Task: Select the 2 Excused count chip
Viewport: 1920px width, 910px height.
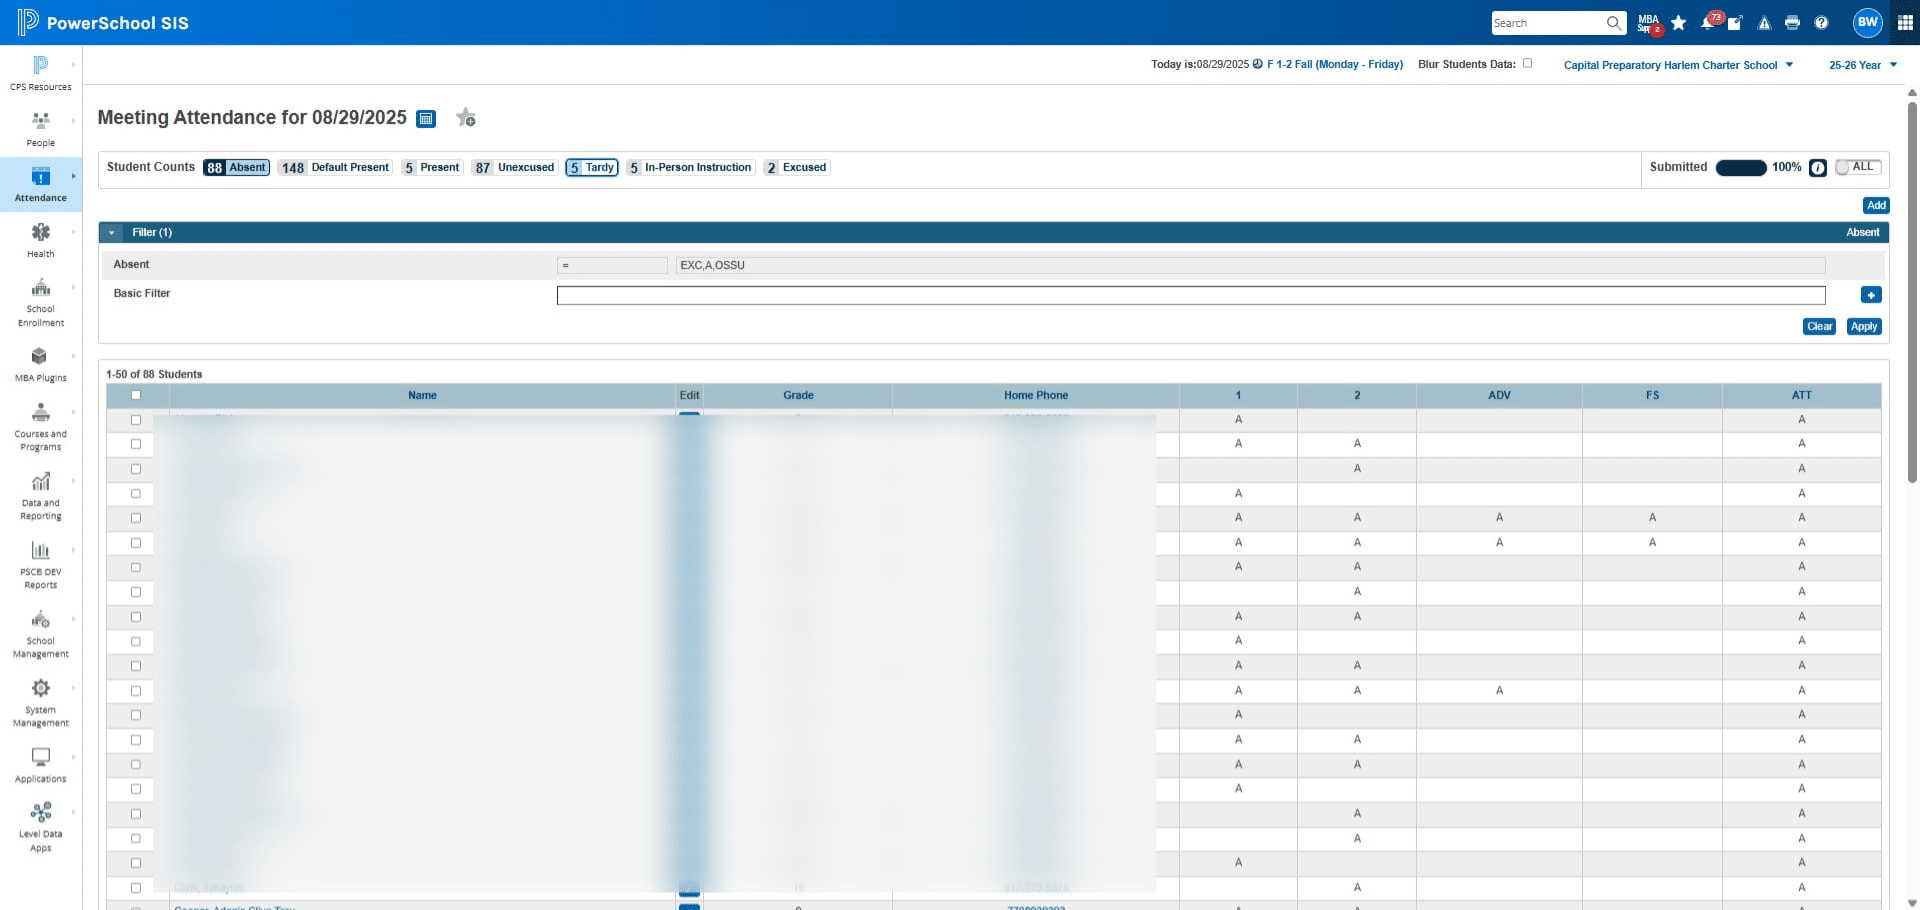Action: tap(797, 168)
